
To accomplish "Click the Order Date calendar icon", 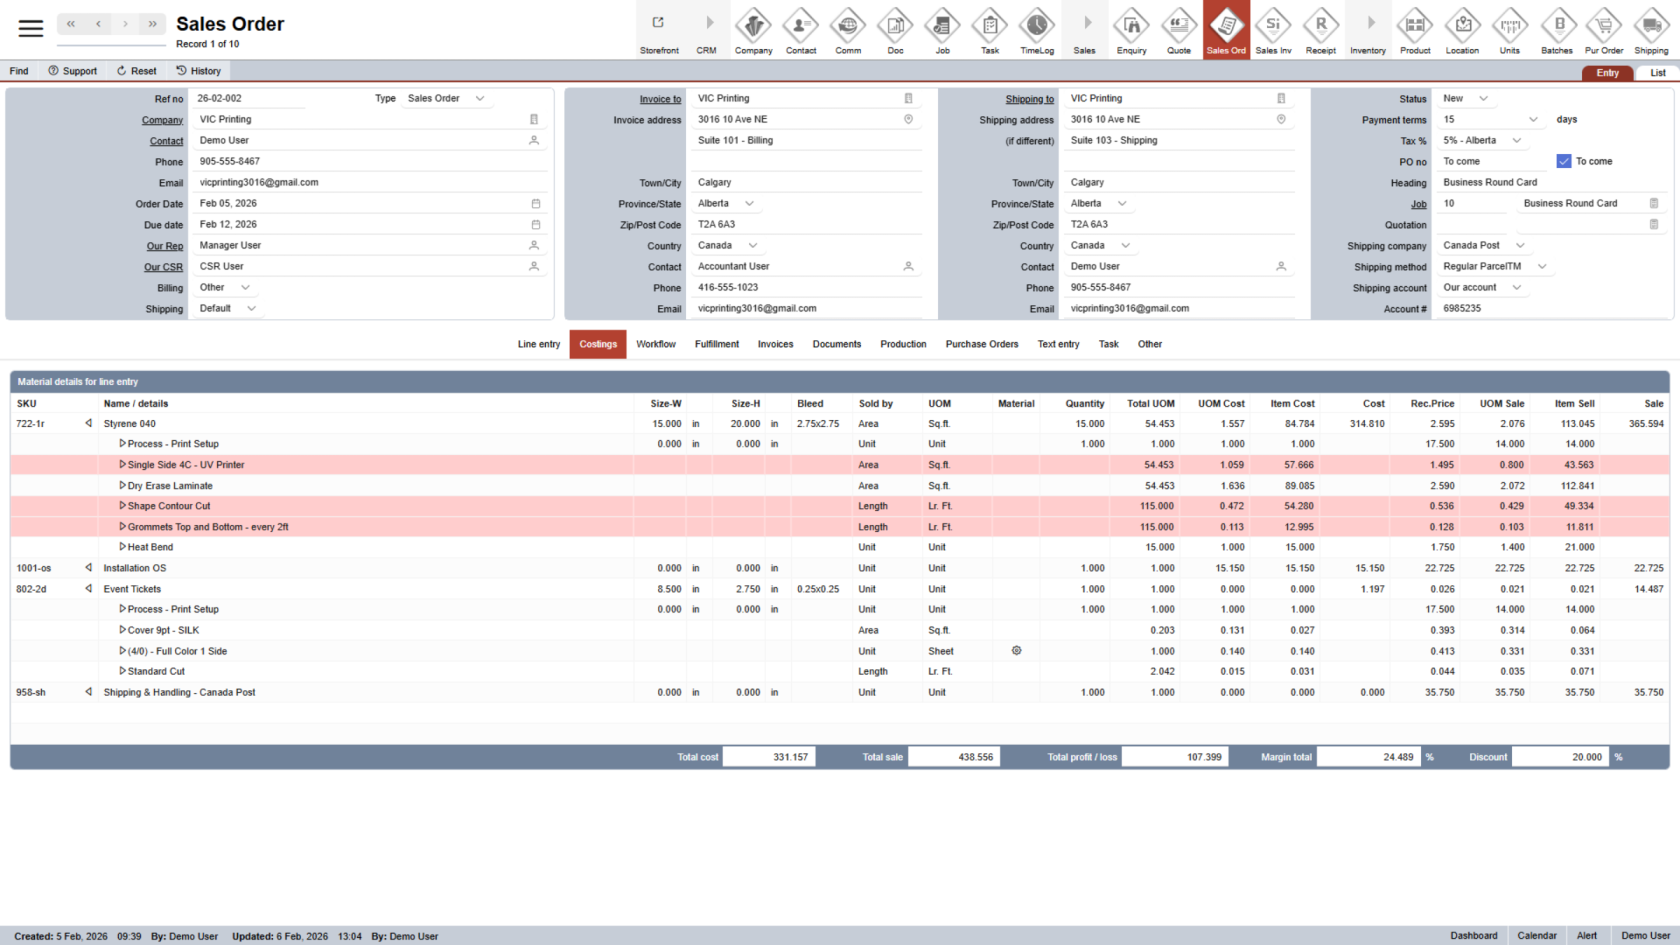I will (535, 204).
